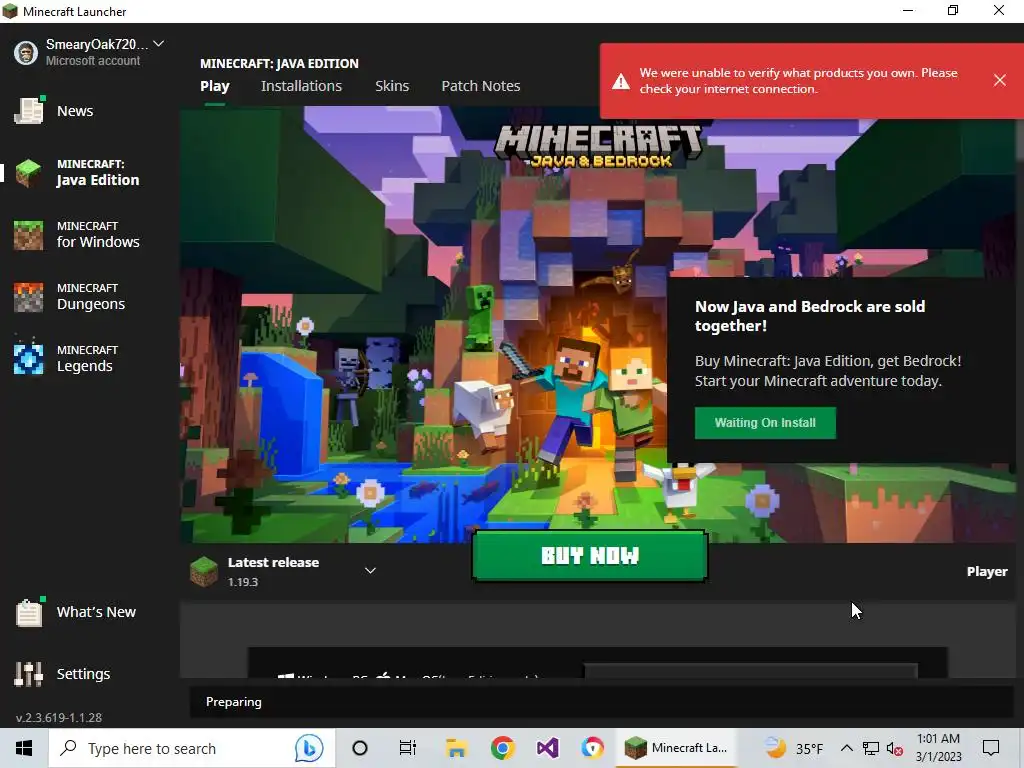
Task: Click the Waiting On Install button
Action: click(765, 423)
